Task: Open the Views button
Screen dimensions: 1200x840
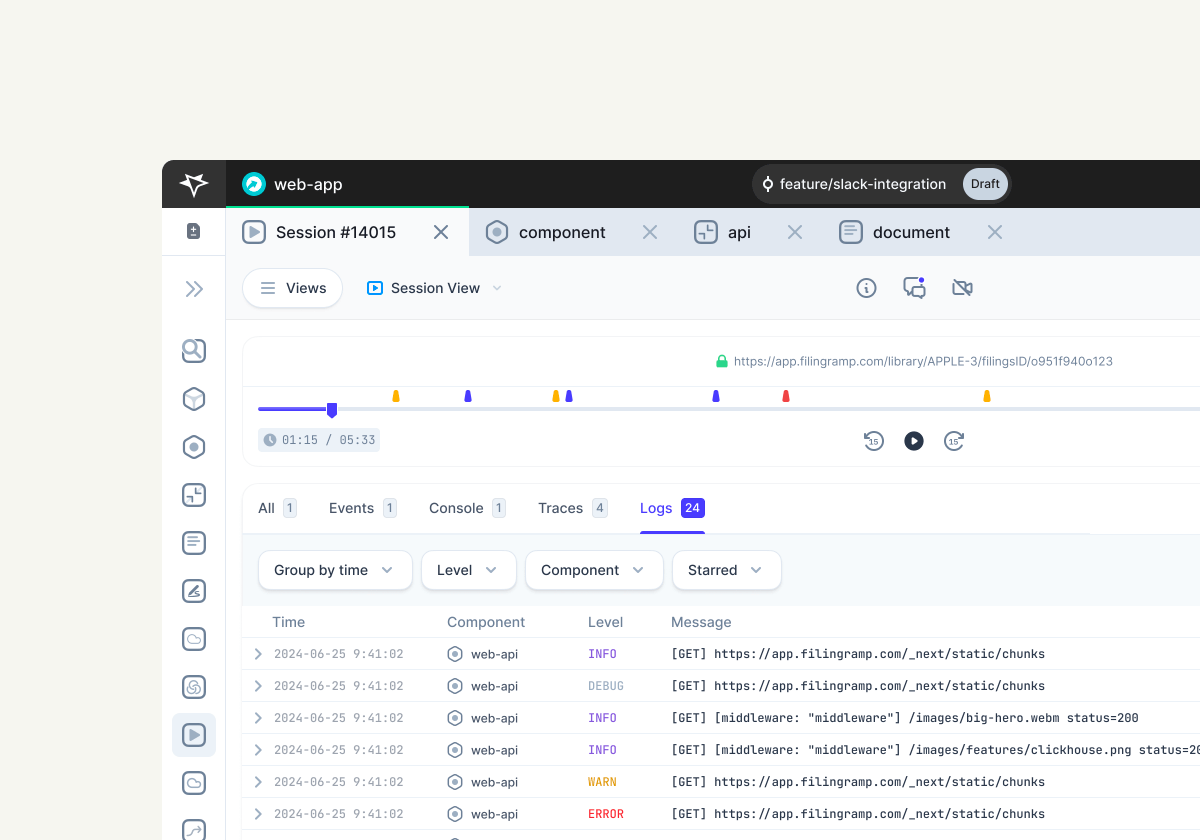Action: pyautogui.click(x=293, y=288)
